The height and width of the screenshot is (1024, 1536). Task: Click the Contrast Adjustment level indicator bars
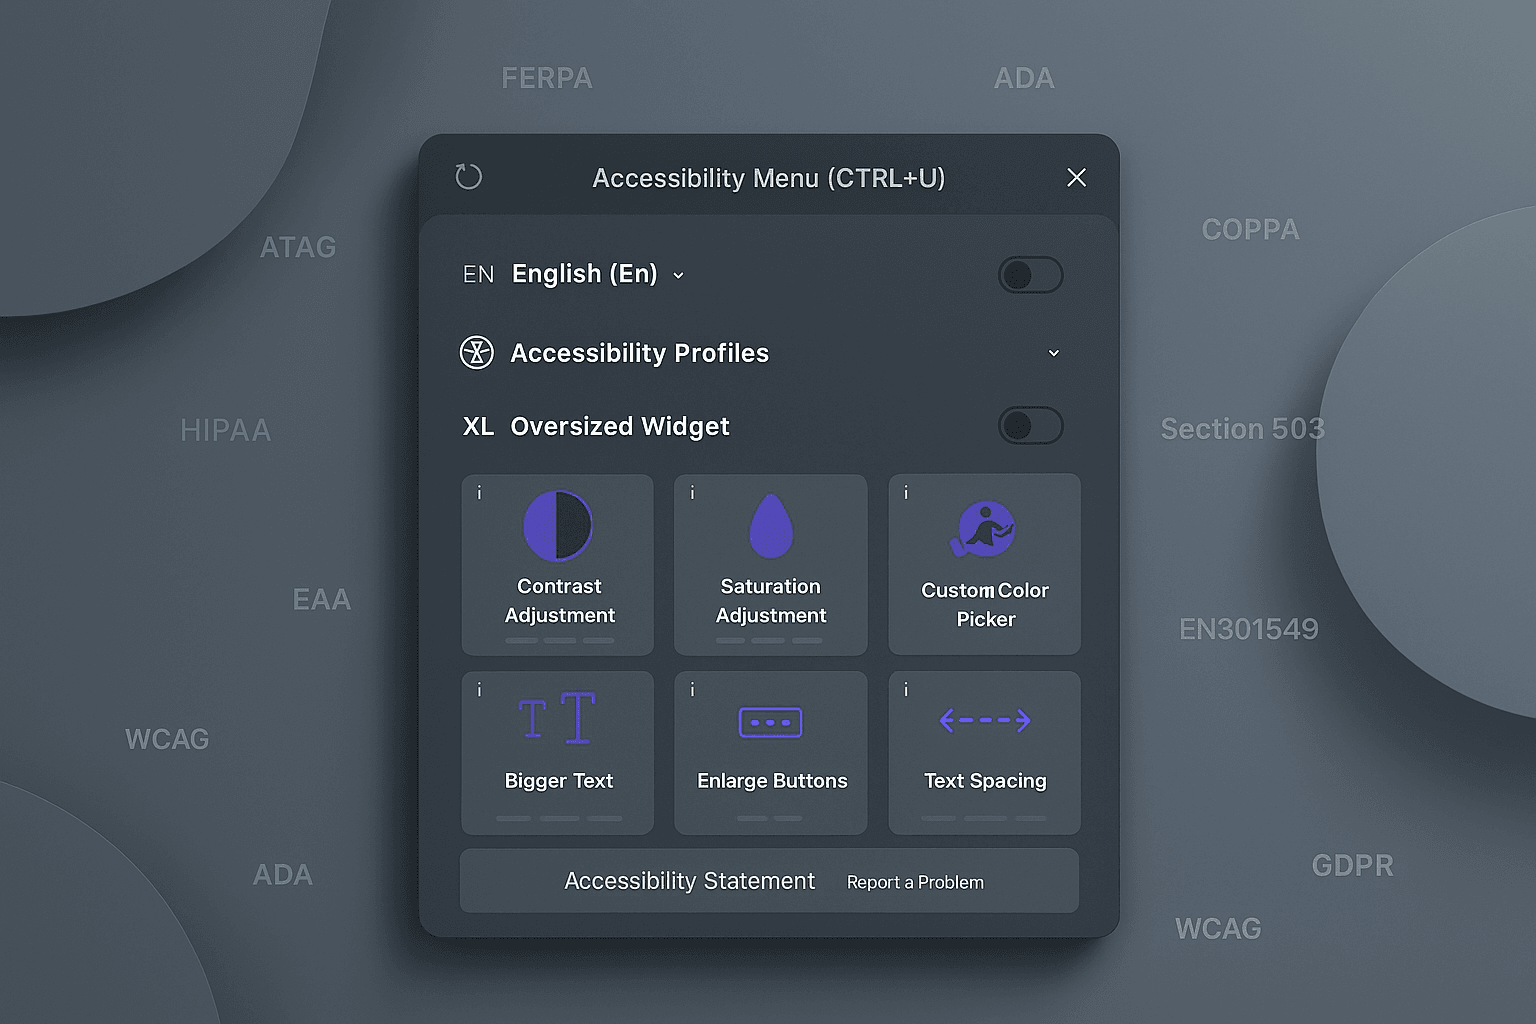pyautogui.click(x=559, y=640)
